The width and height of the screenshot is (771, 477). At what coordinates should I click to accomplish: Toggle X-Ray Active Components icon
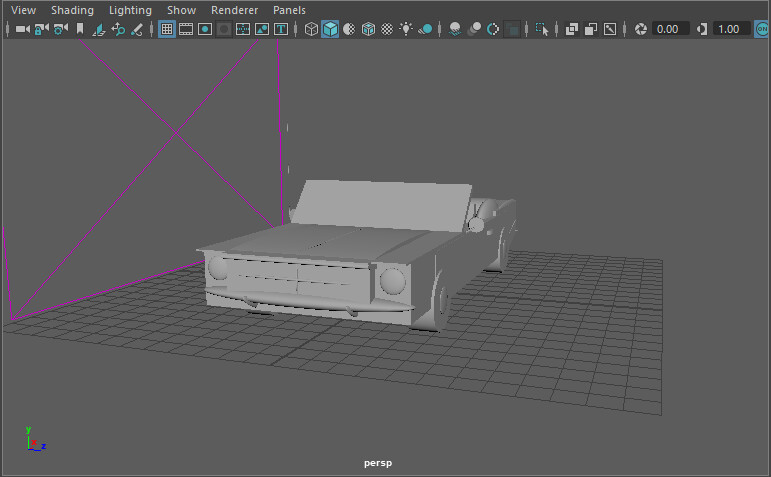click(x=591, y=29)
